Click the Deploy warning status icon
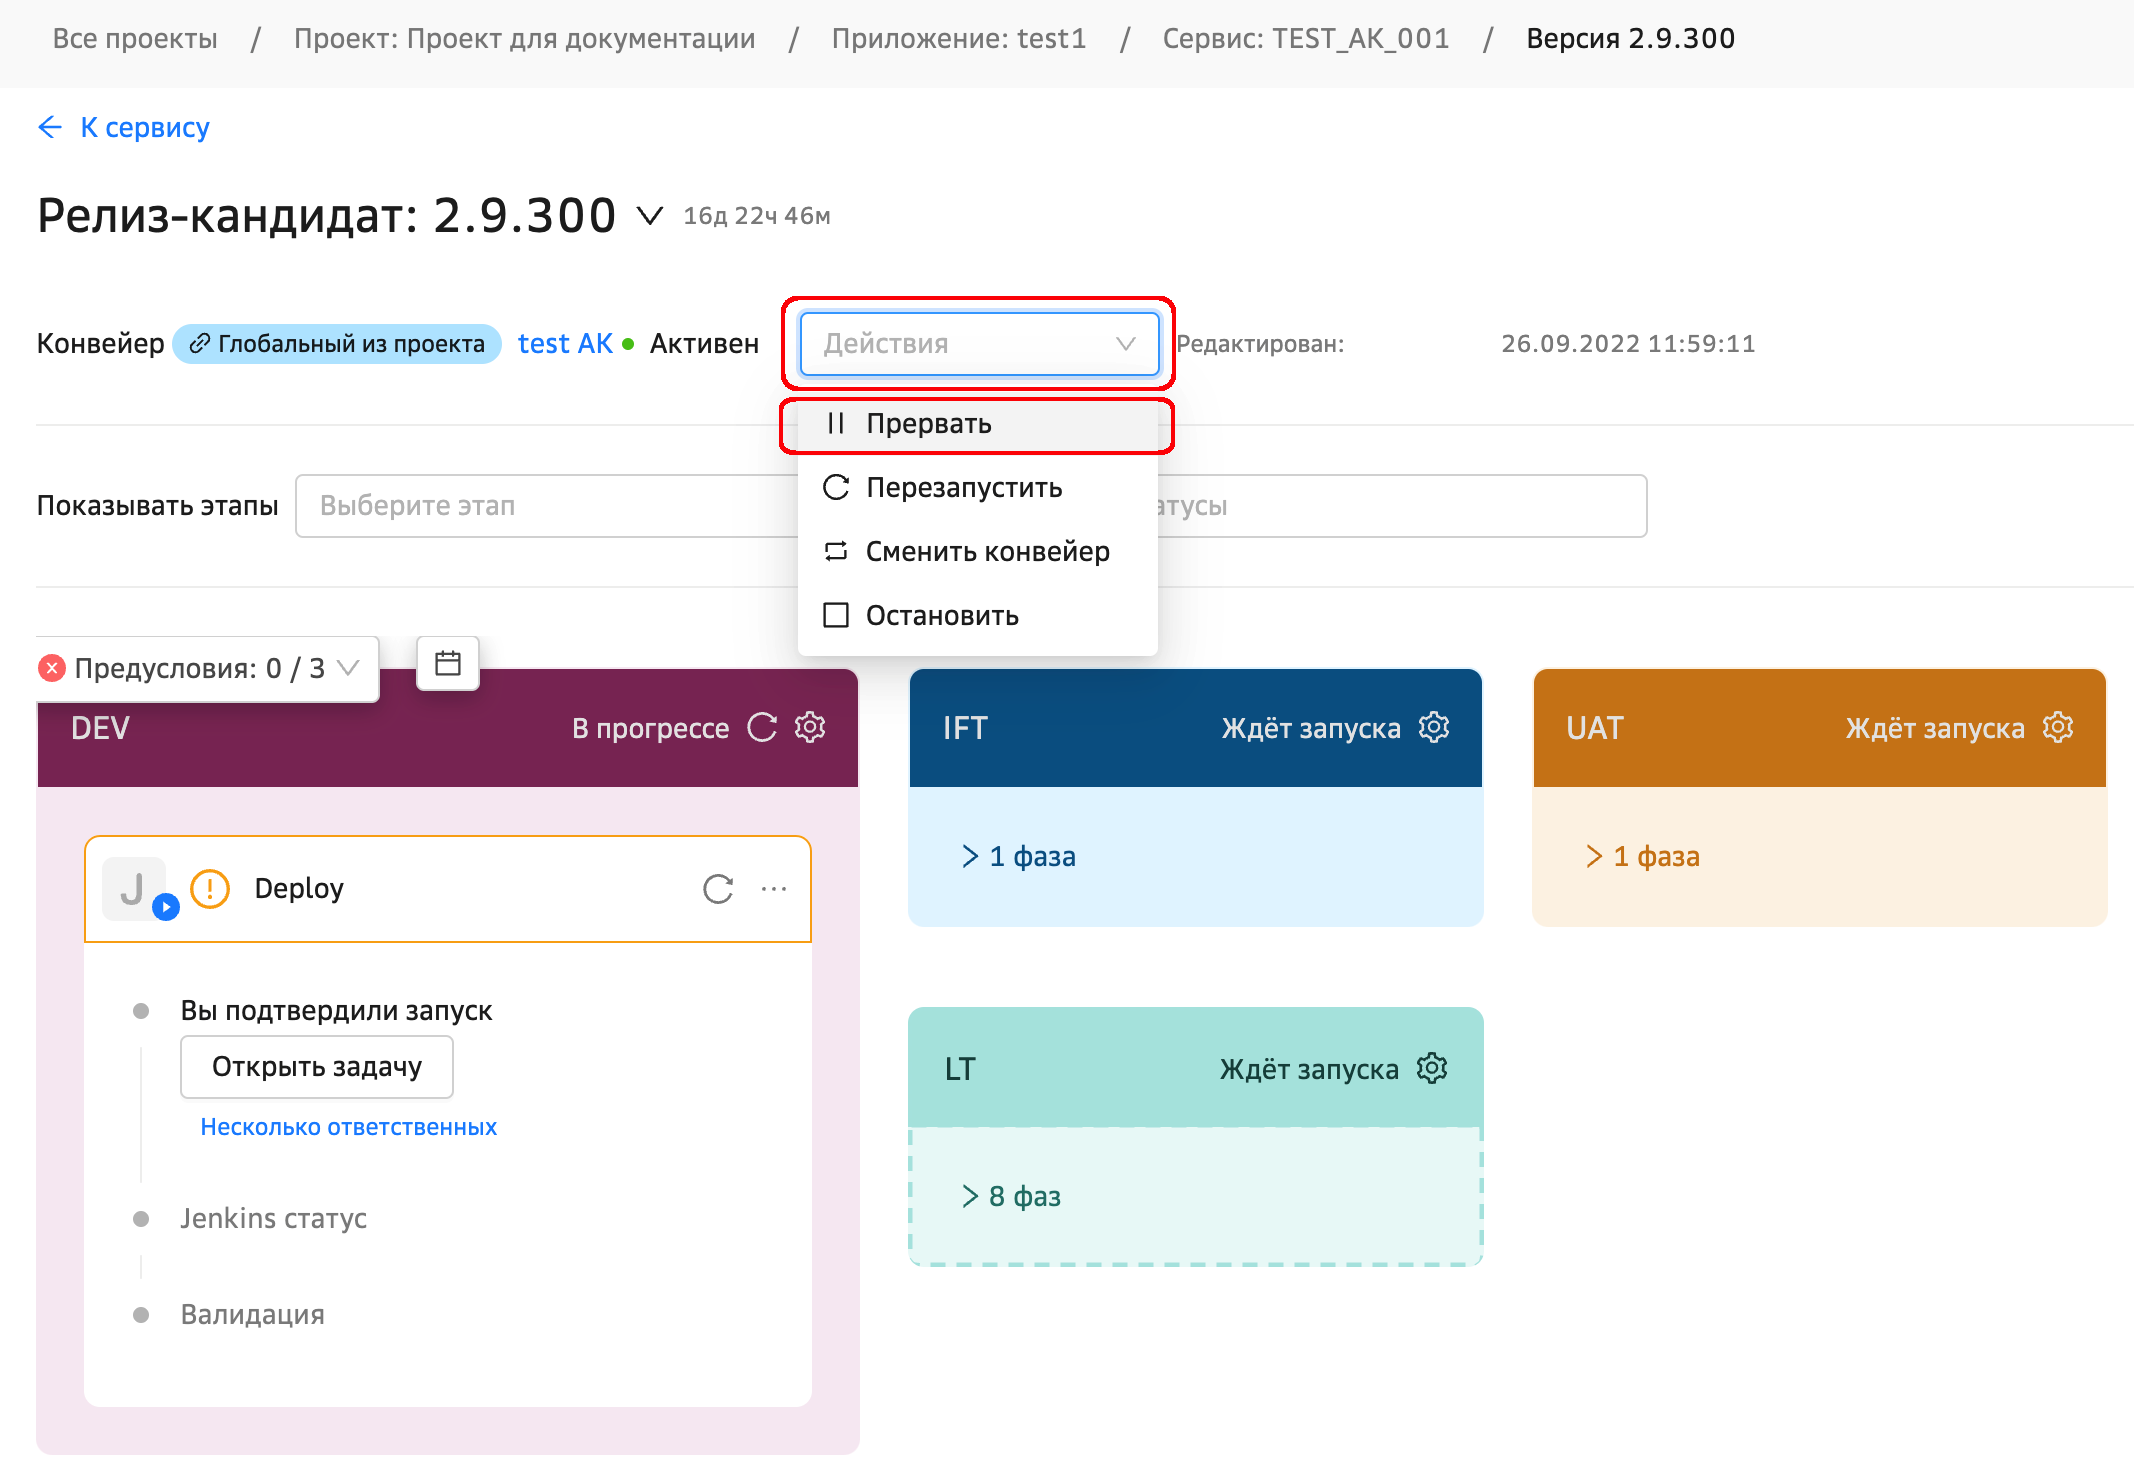2134x1480 pixels. (210, 888)
